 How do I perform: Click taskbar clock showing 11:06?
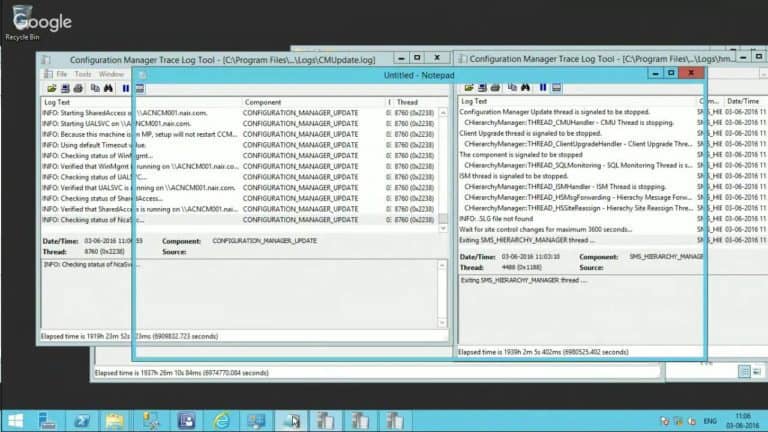pos(743,421)
